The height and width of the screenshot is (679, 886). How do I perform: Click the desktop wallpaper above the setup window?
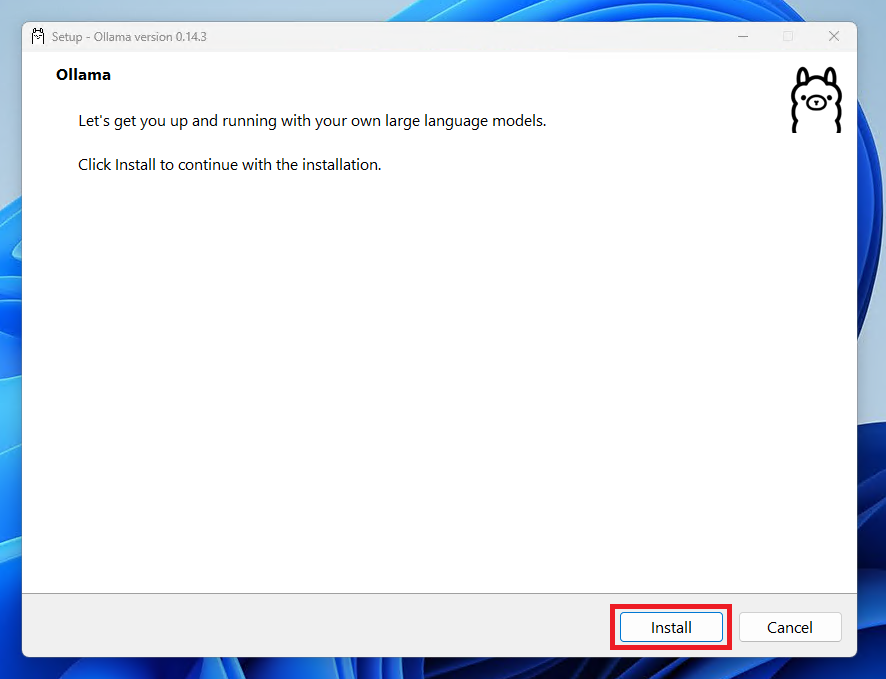440,9
